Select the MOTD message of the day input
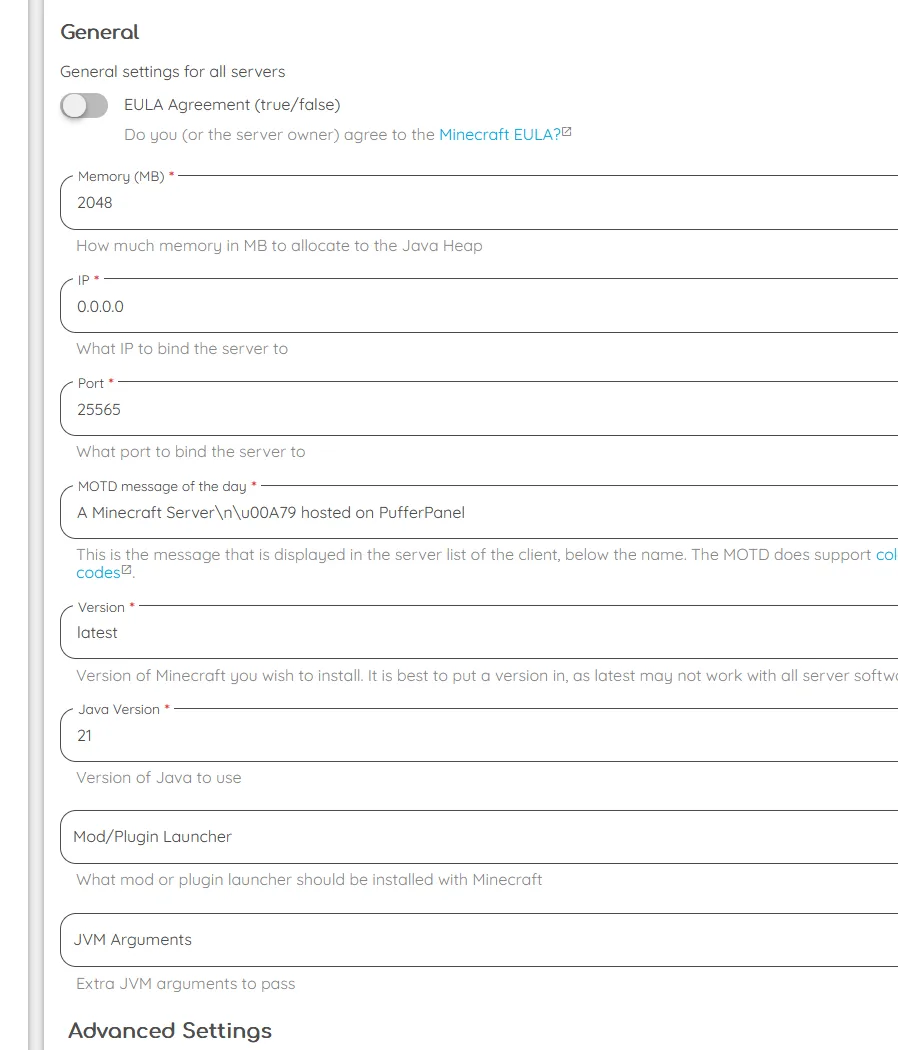The image size is (898, 1050). (x=480, y=513)
